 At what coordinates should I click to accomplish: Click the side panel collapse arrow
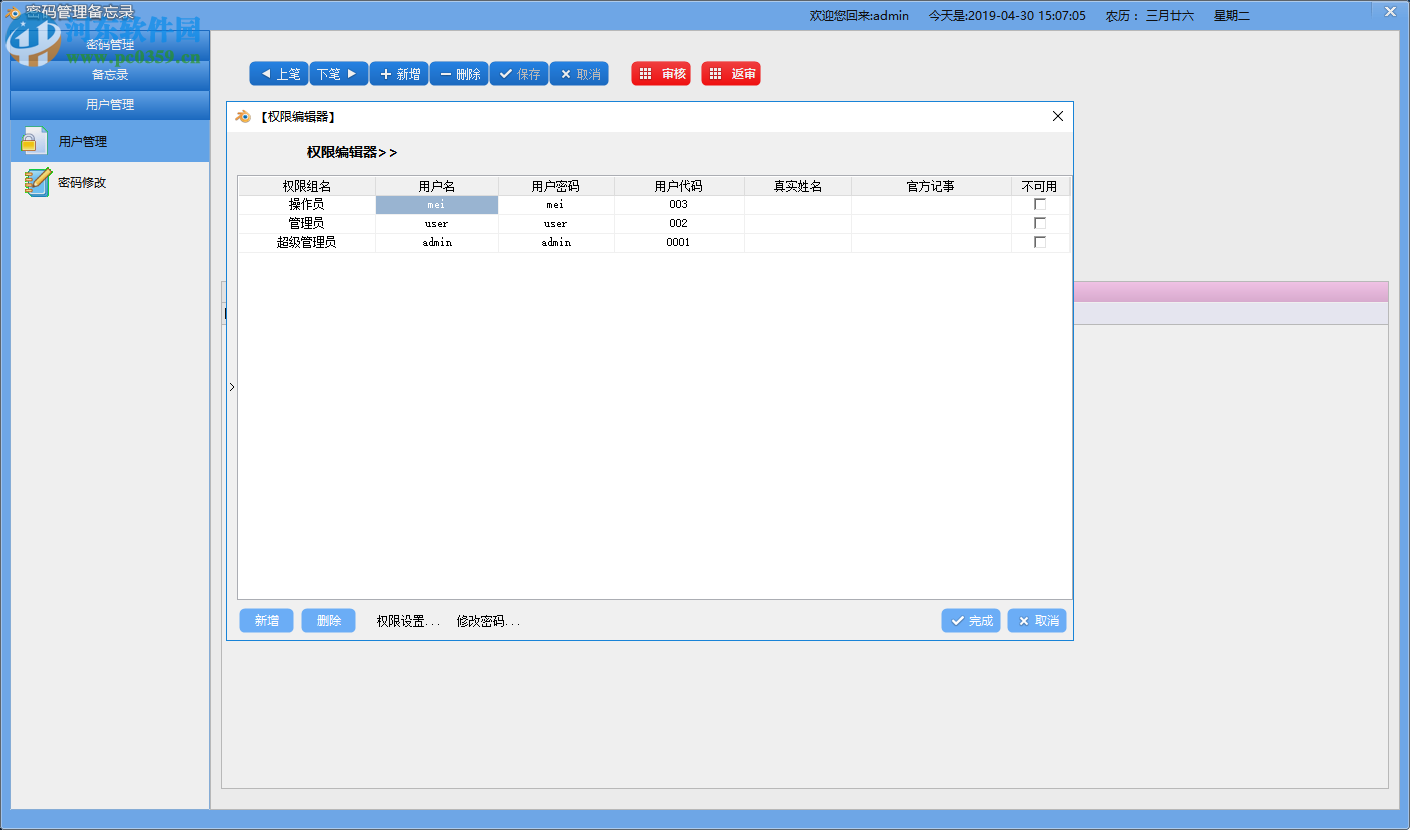(231, 387)
